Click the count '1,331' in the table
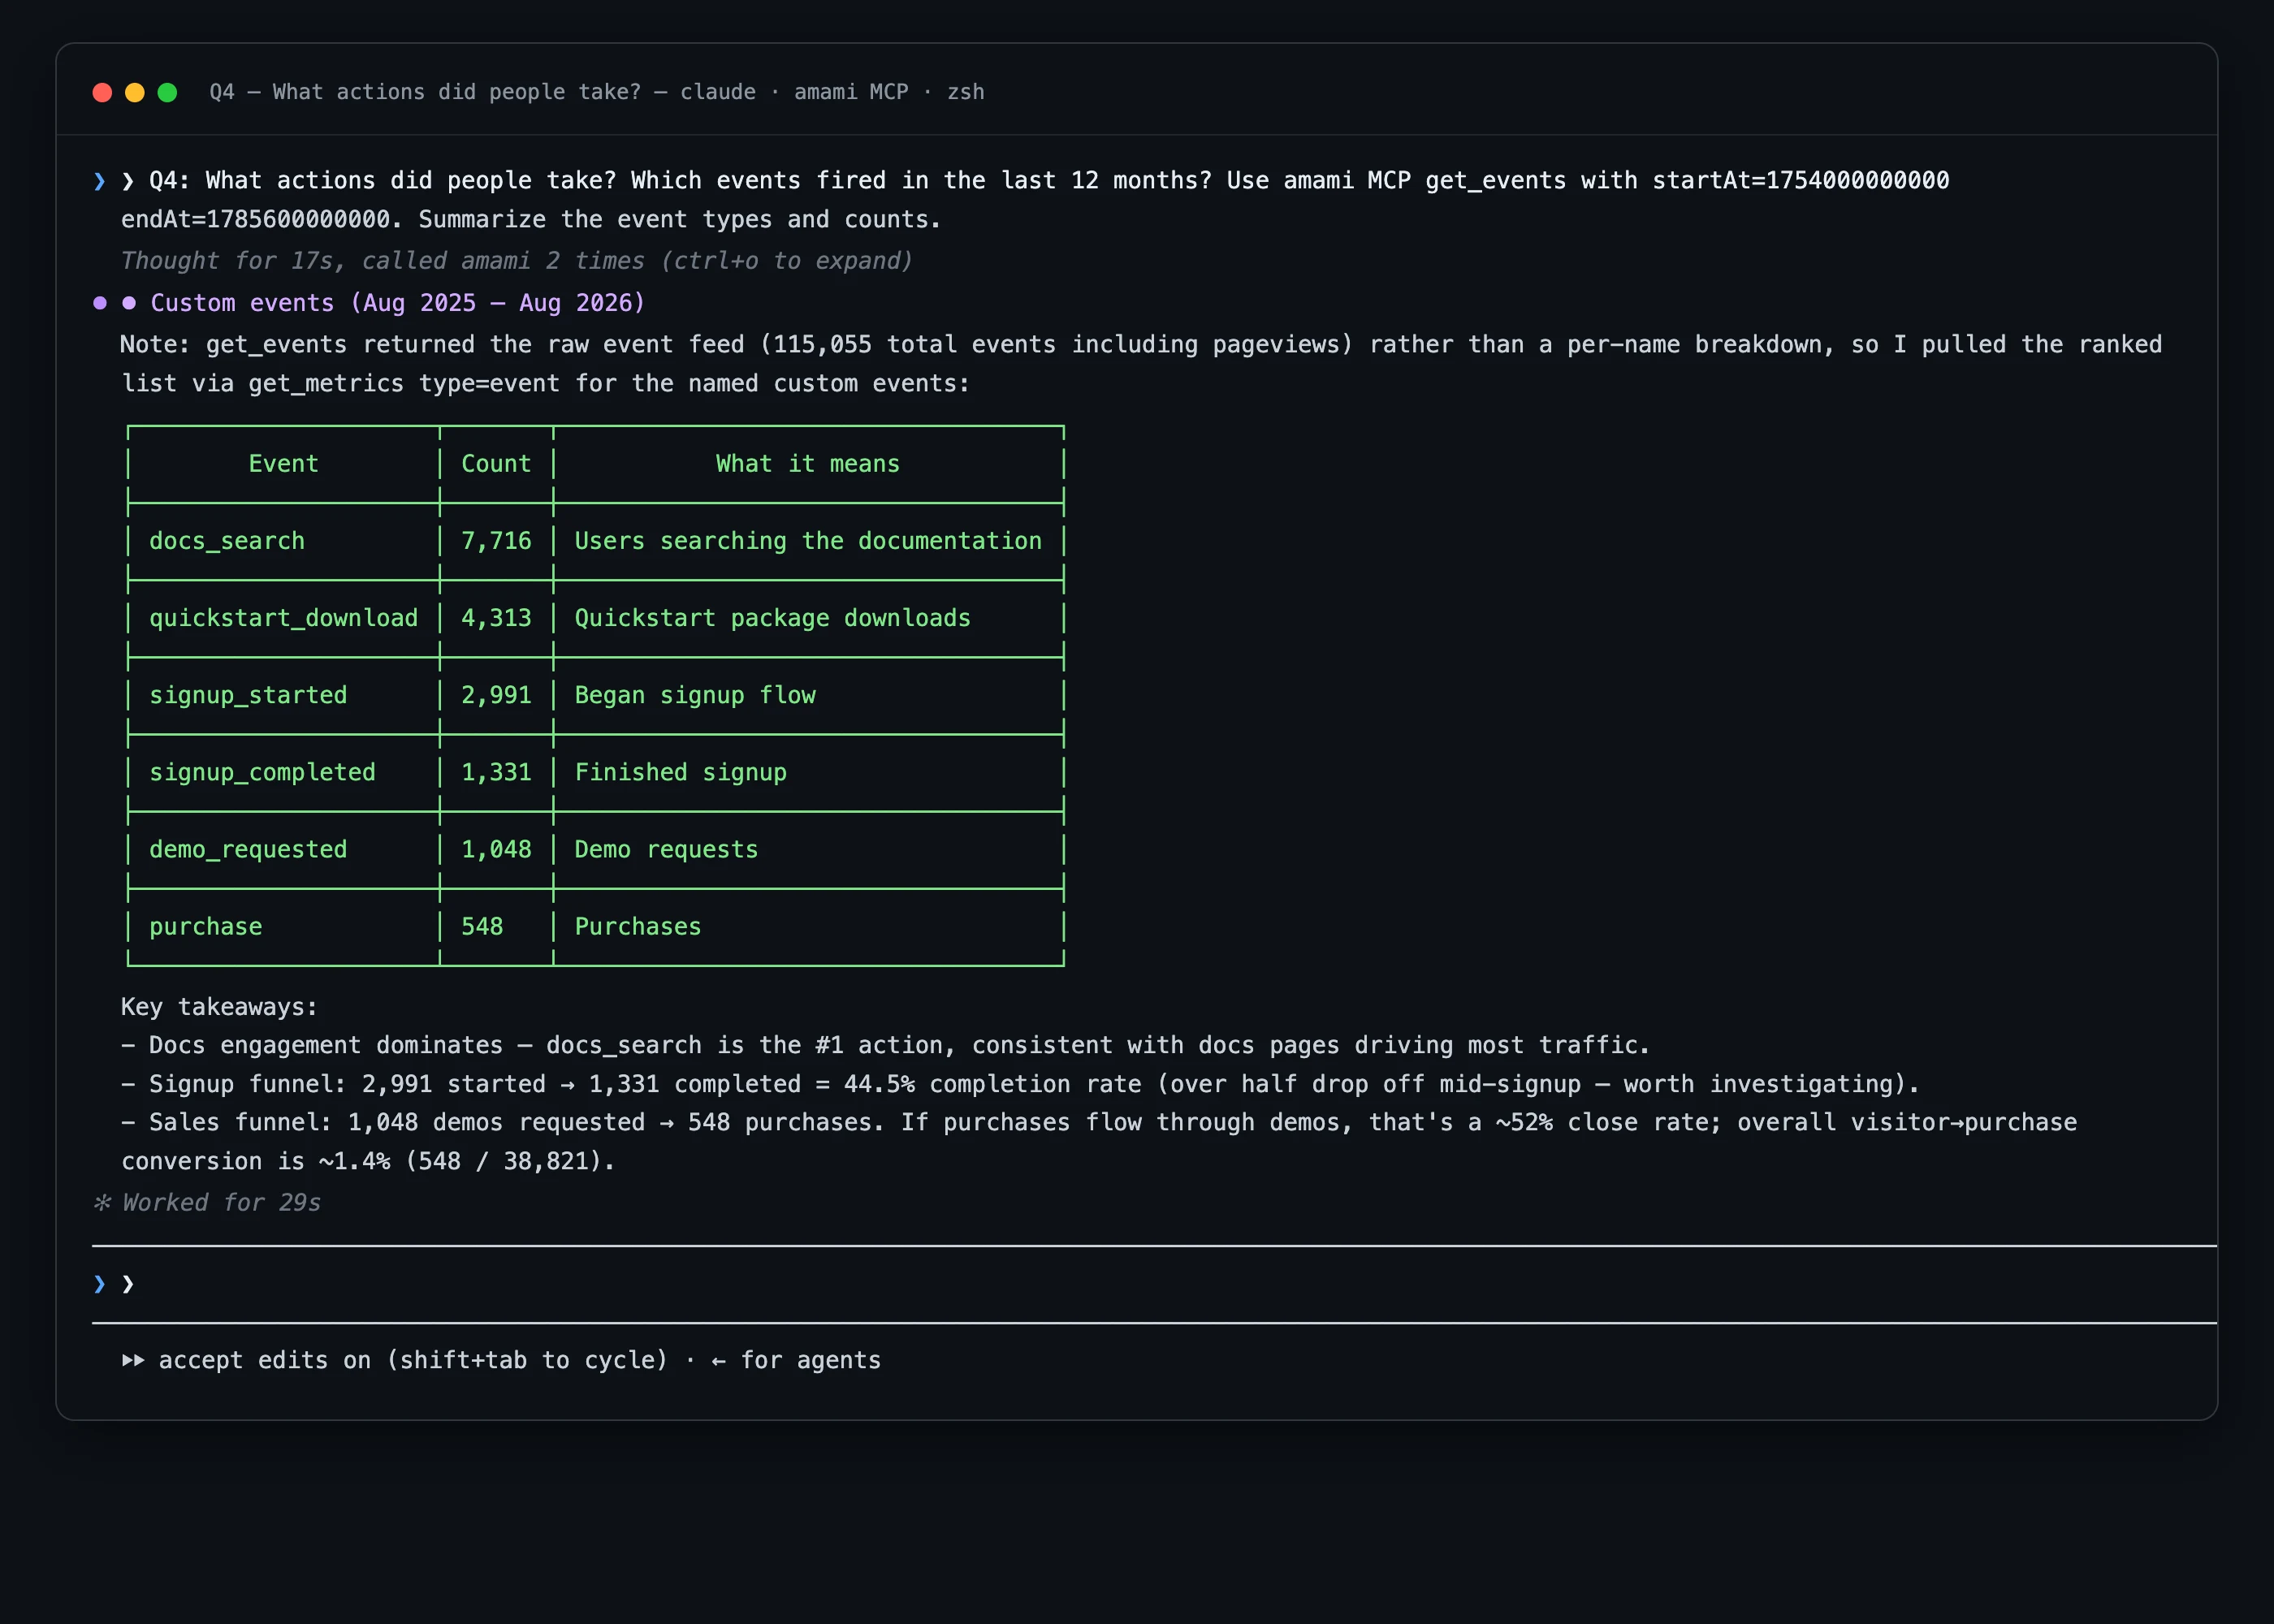2274x1624 pixels. point(496,772)
